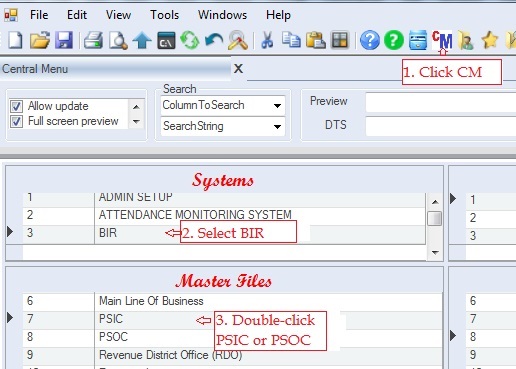The height and width of the screenshot is (369, 516).
Task: Click row number 2 in Systems
Action: point(30,215)
